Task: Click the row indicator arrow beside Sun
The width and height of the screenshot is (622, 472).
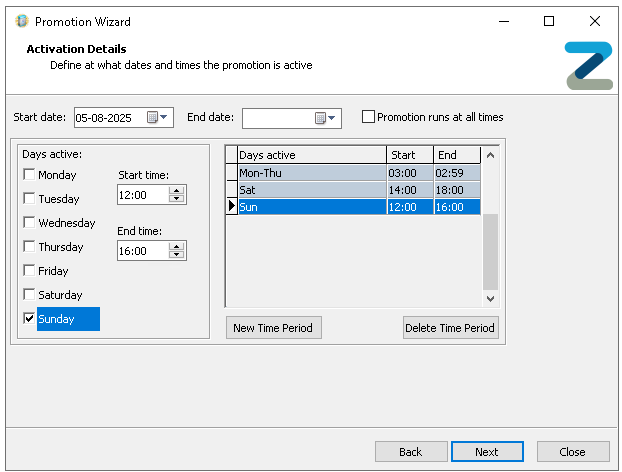Action: click(x=232, y=207)
